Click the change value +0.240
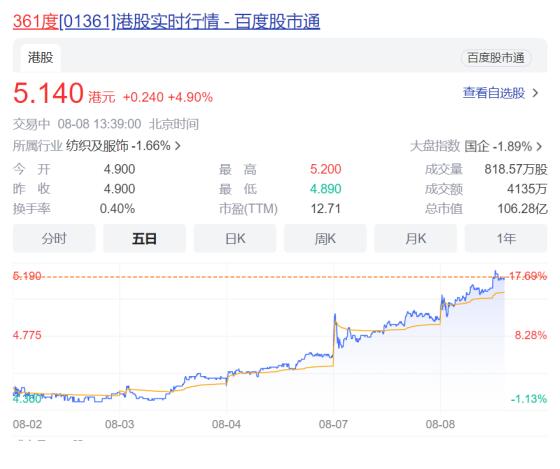The image size is (560, 469). click(143, 97)
